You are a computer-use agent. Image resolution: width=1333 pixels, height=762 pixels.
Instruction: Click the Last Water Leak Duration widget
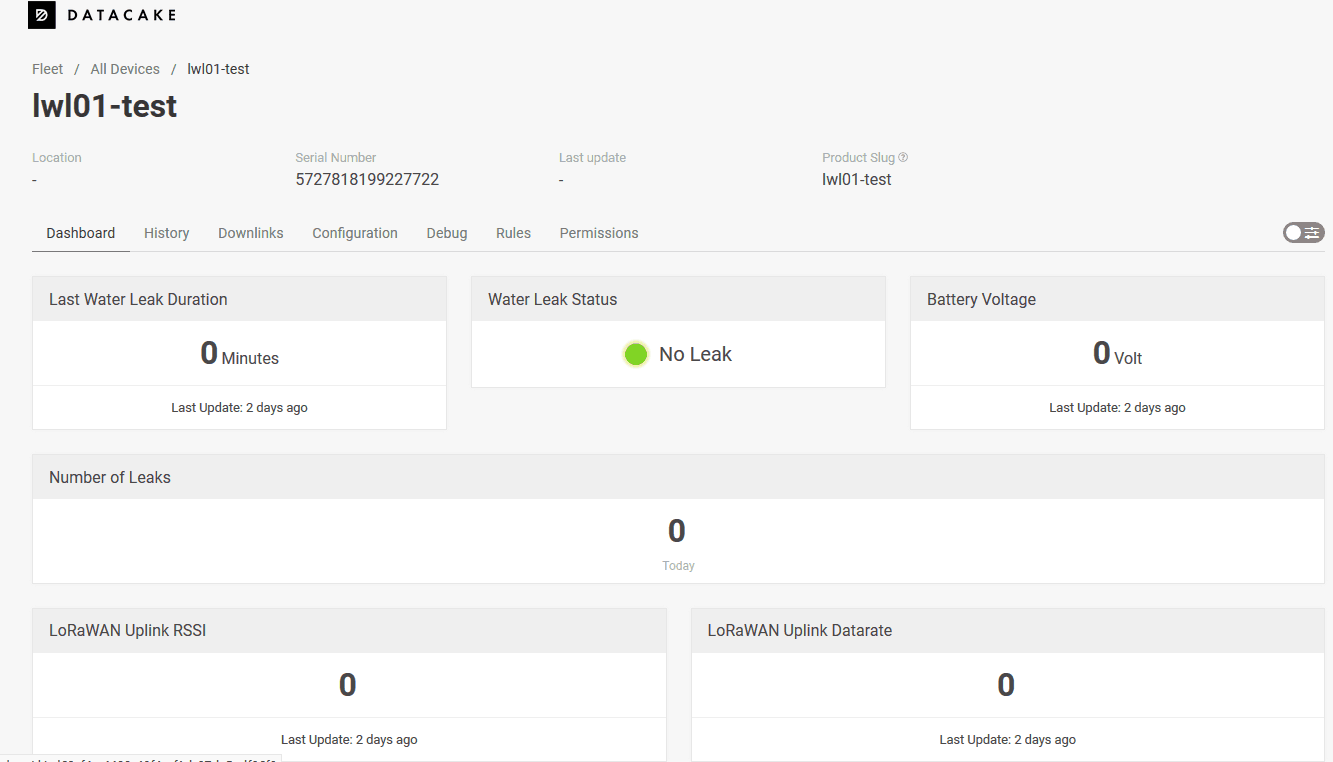239,353
